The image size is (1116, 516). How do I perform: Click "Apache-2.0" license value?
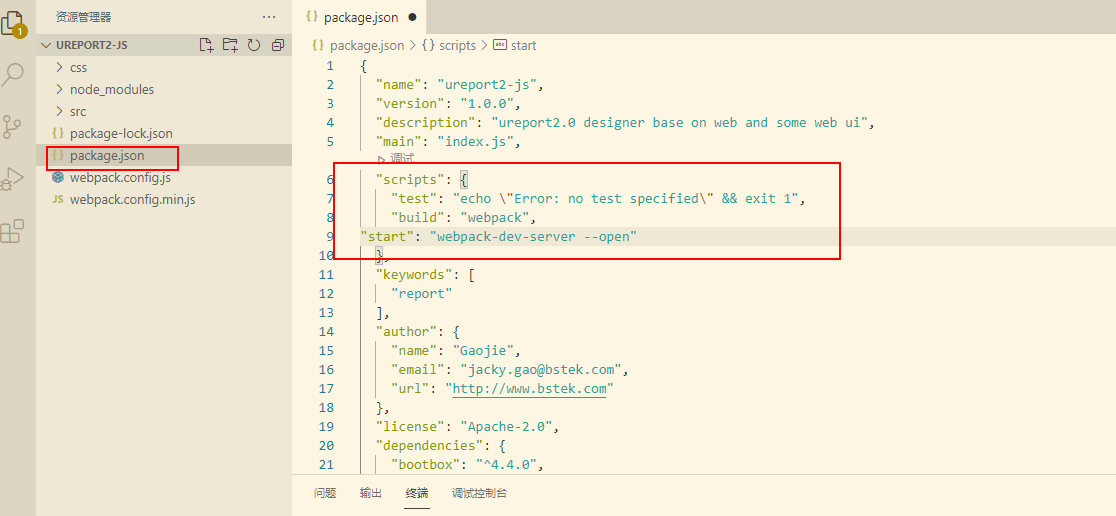pos(506,426)
